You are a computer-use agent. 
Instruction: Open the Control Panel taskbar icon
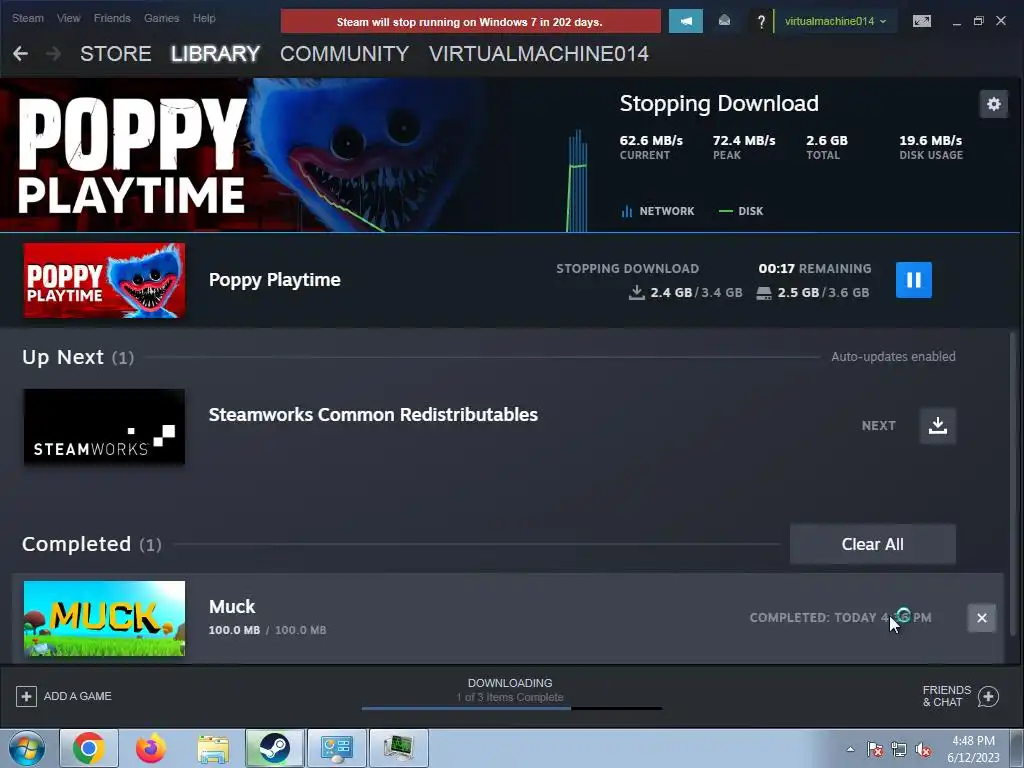pos(337,748)
